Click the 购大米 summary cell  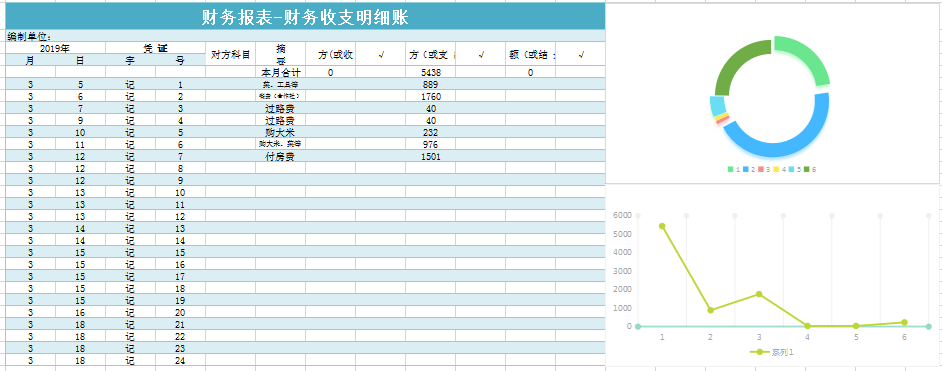(281, 132)
